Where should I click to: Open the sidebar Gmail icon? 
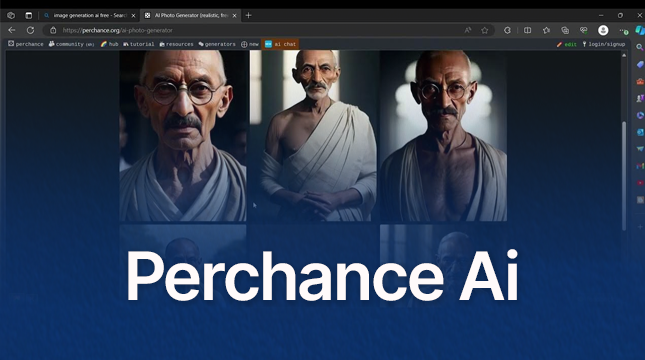(x=640, y=166)
